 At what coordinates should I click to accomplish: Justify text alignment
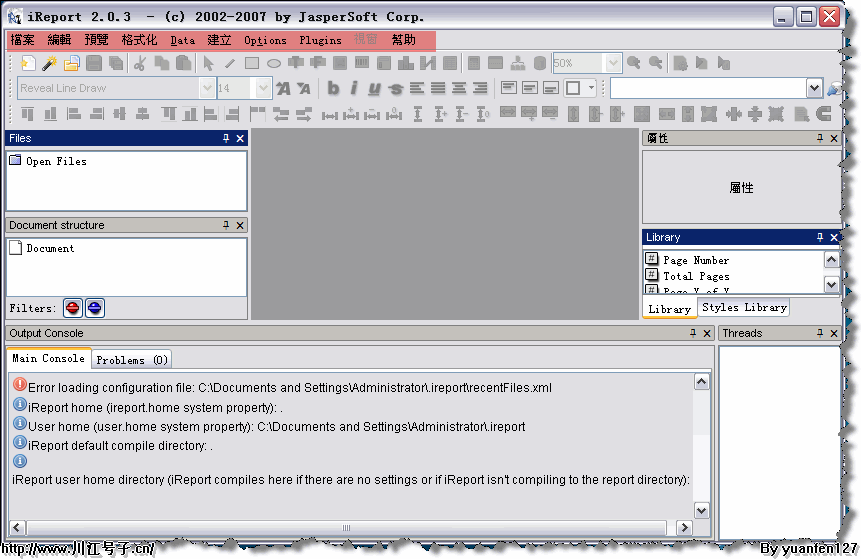(x=438, y=88)
